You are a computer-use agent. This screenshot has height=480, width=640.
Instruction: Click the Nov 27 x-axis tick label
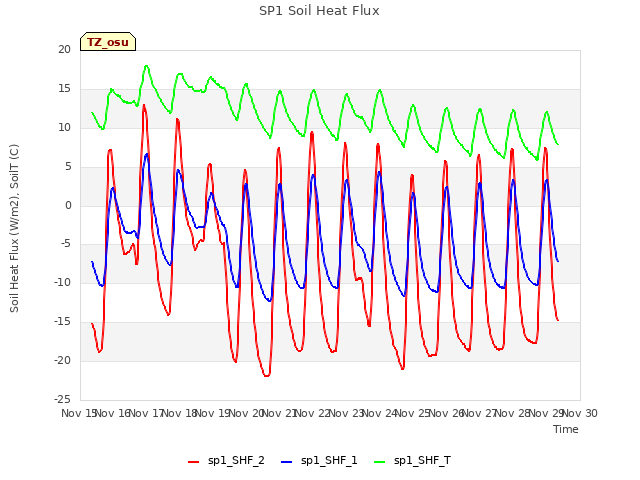point(480,413)
